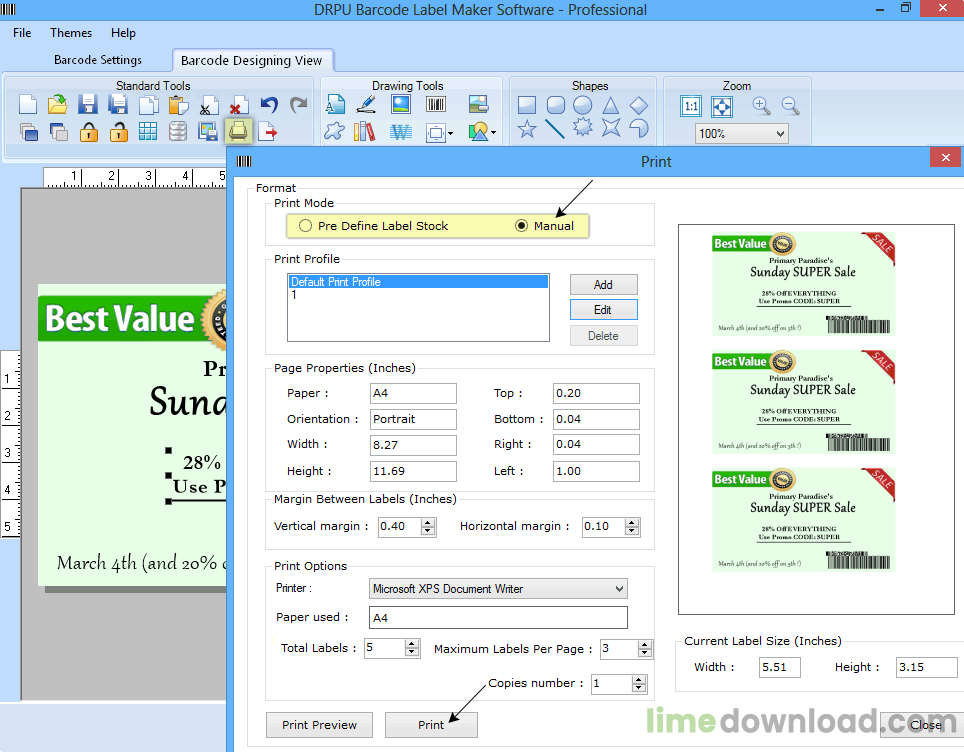964x752 pixels.
Task: Click the Top margin input field
Action: [596, 393]
